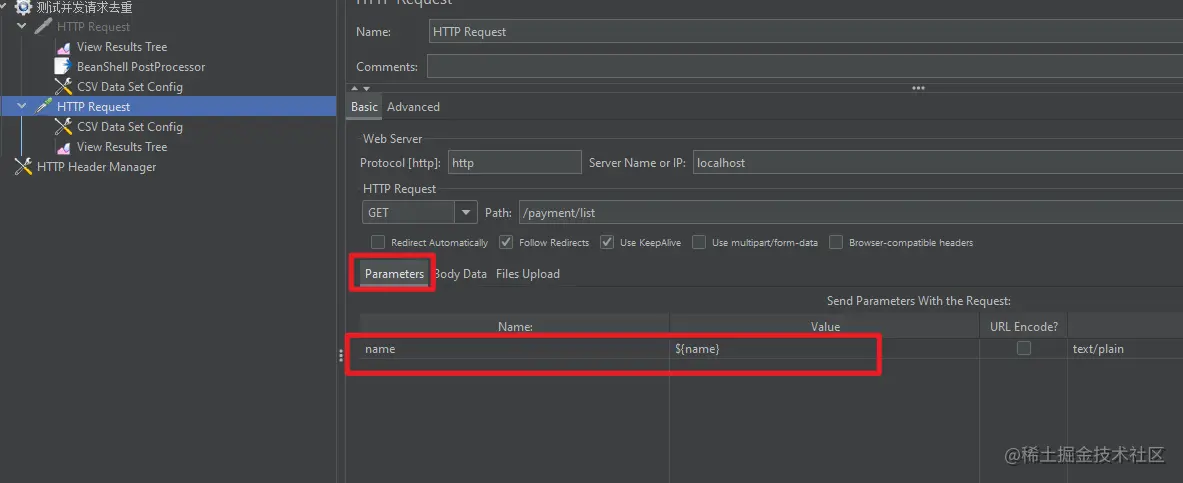Select BeanShell PostProcessor in the tree

141,66
